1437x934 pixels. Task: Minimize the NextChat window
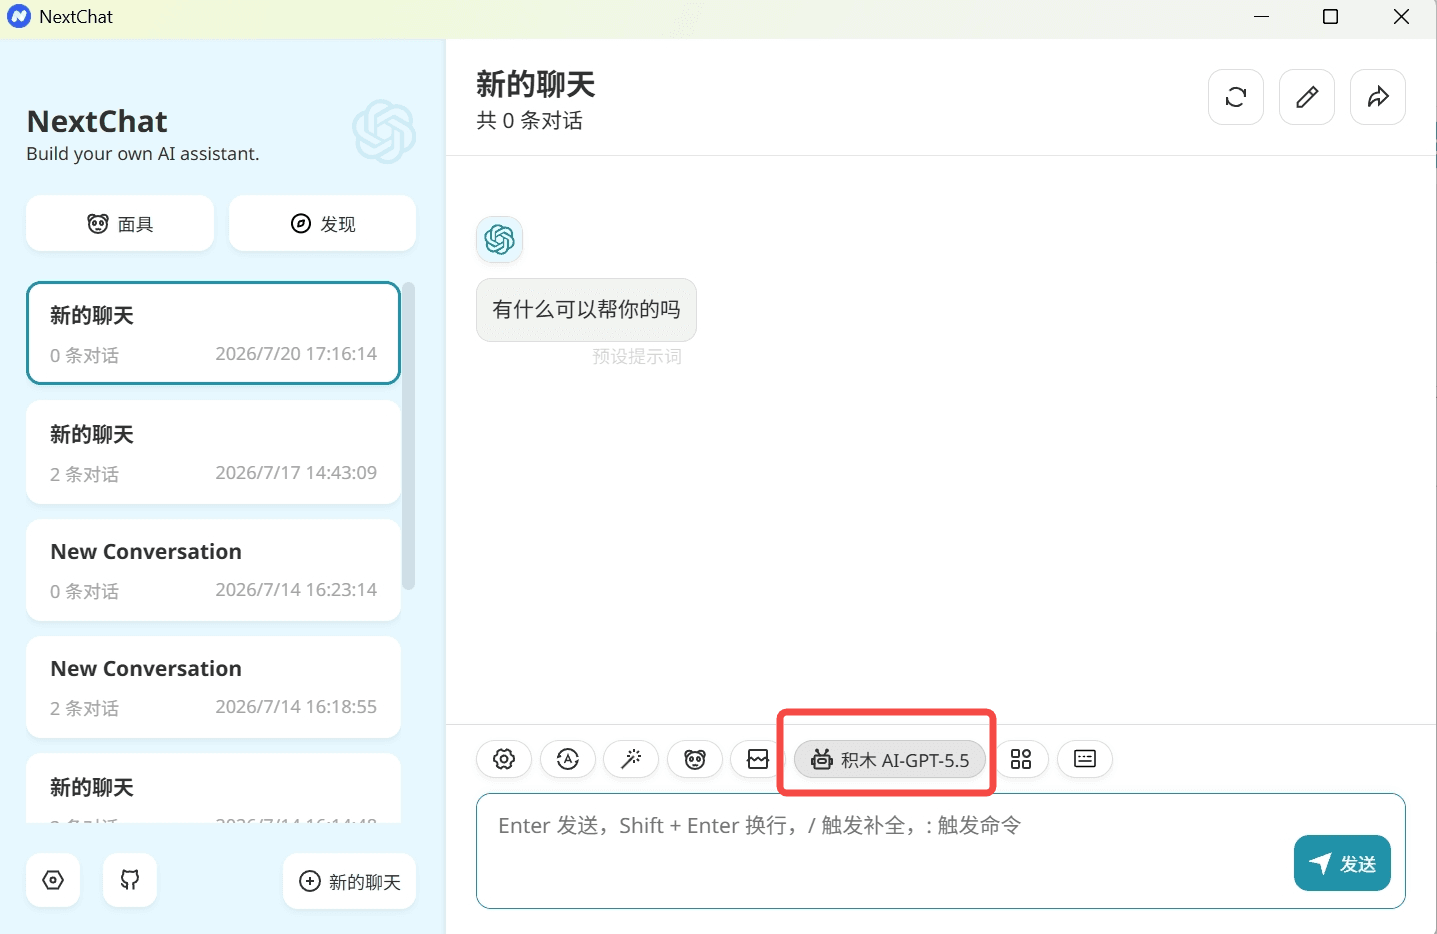point(1261,17)
